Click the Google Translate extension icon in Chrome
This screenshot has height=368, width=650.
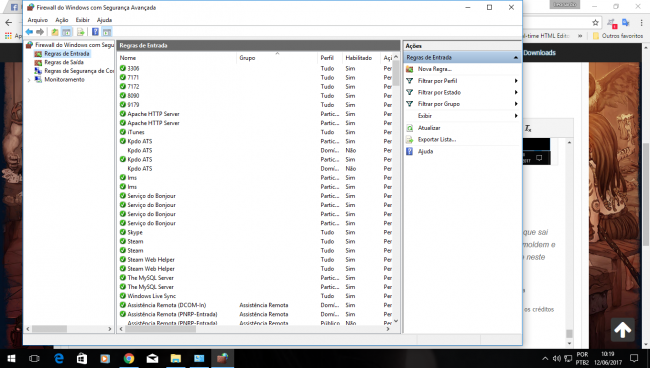click(626, 22)
